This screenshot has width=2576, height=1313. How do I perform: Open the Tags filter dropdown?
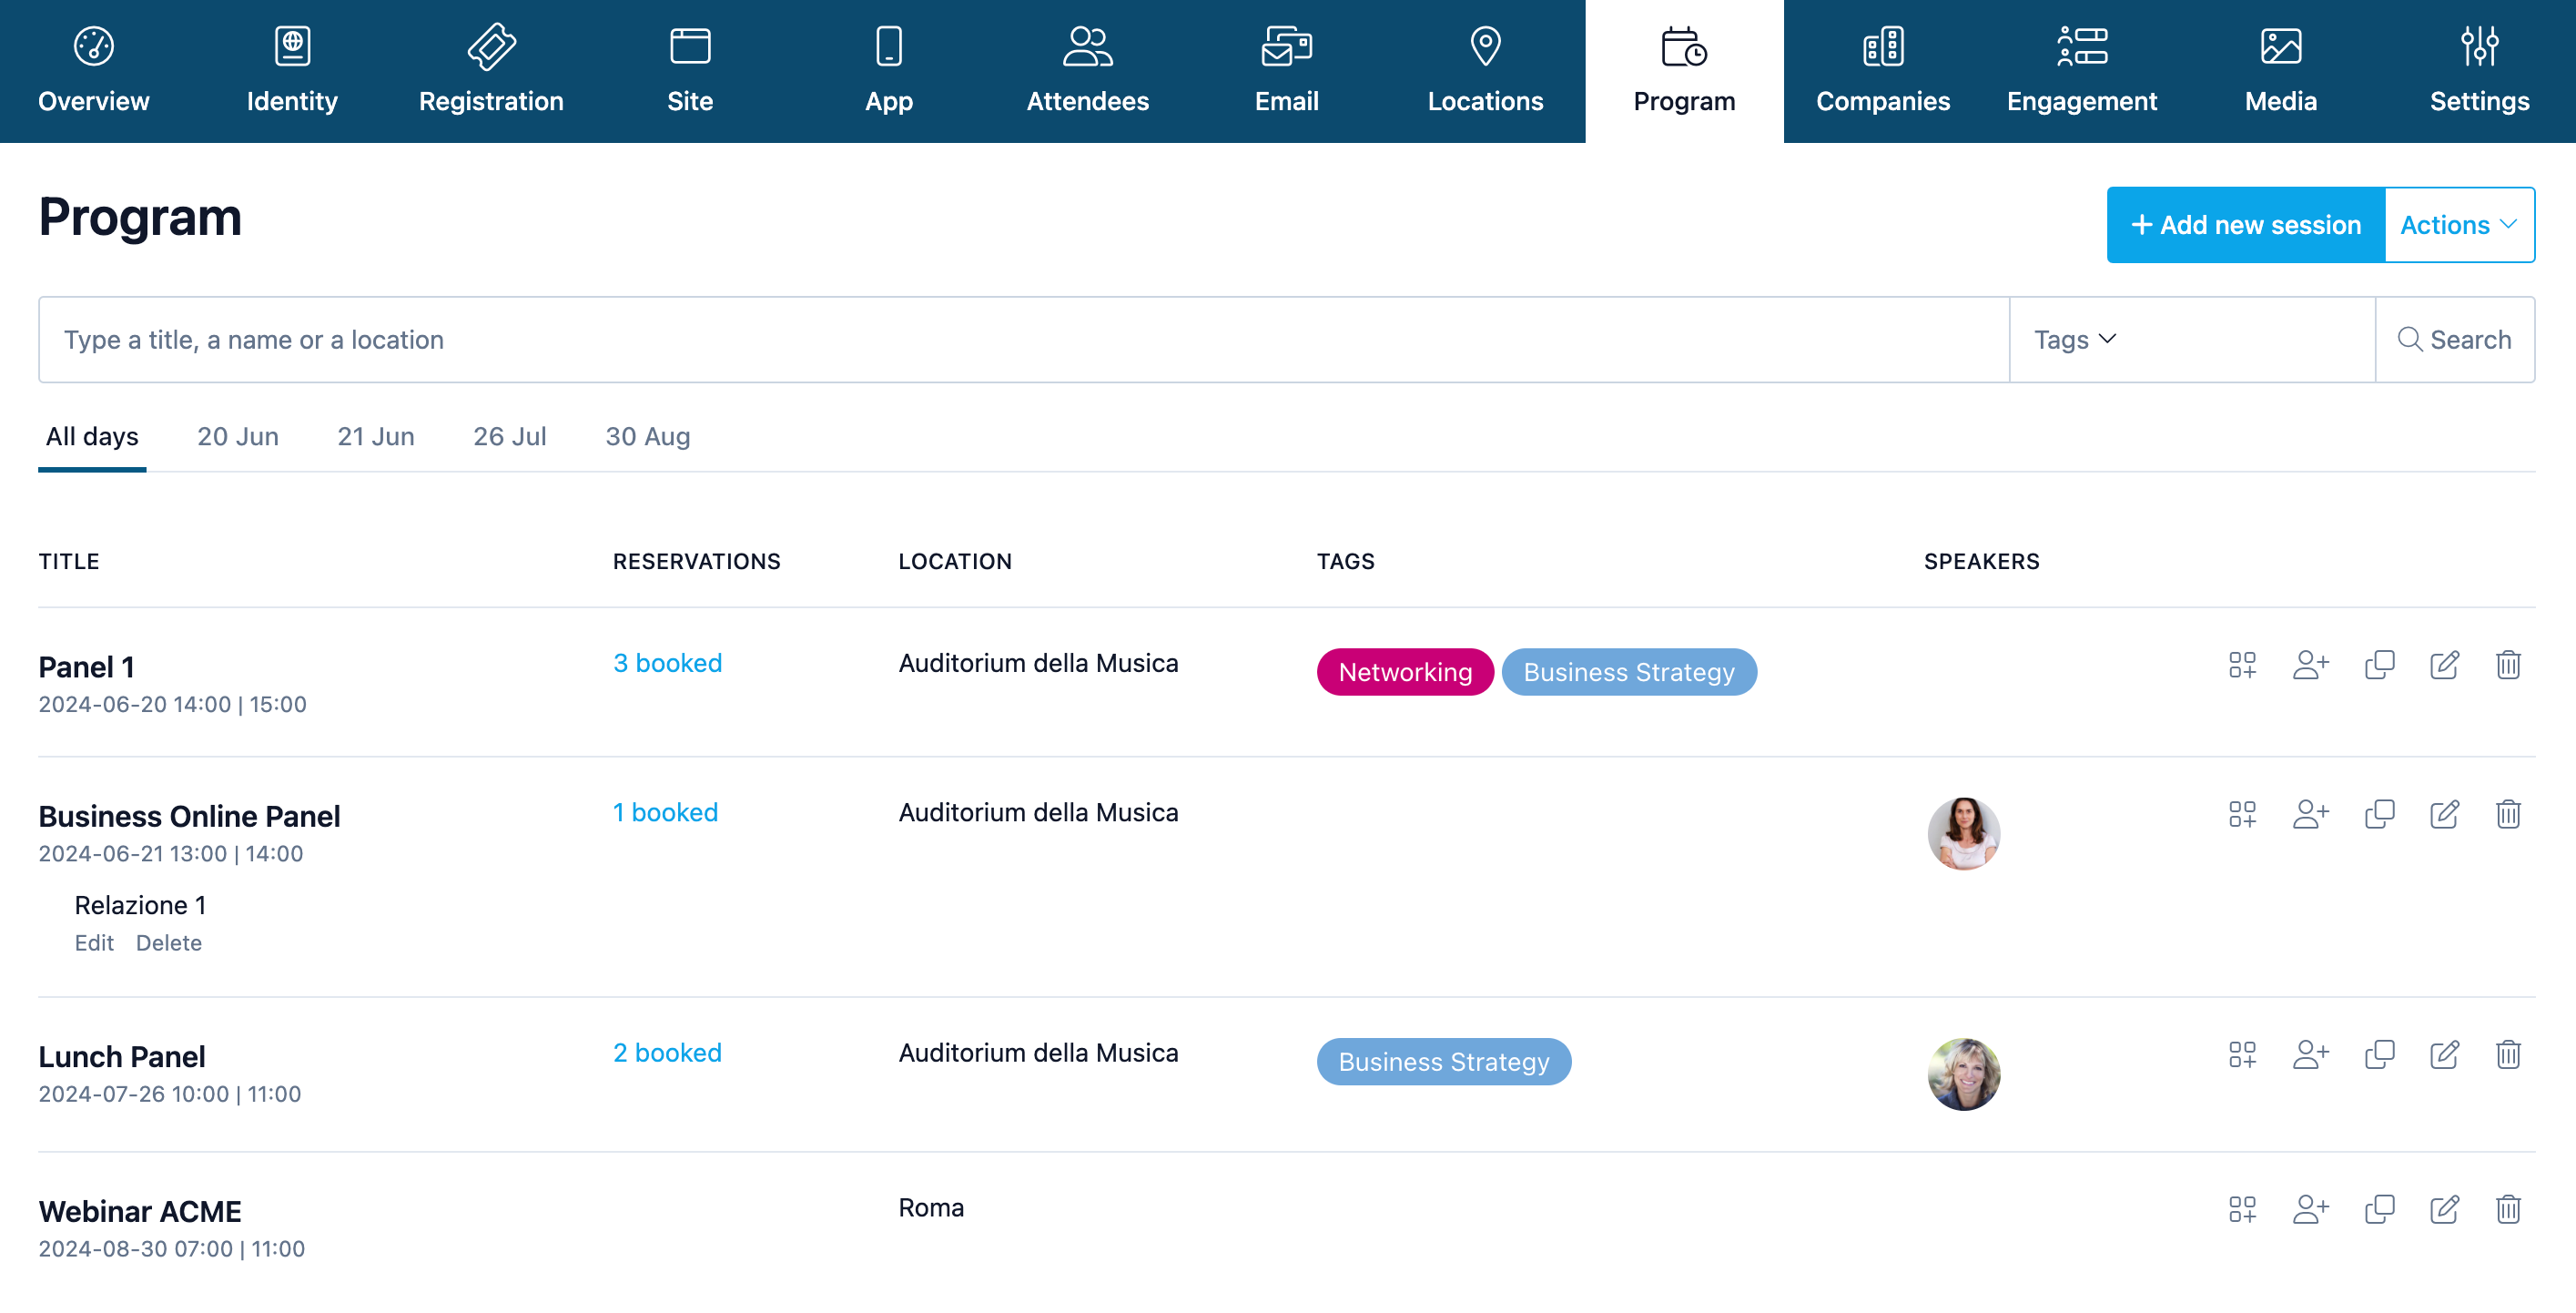(2192, 340)
